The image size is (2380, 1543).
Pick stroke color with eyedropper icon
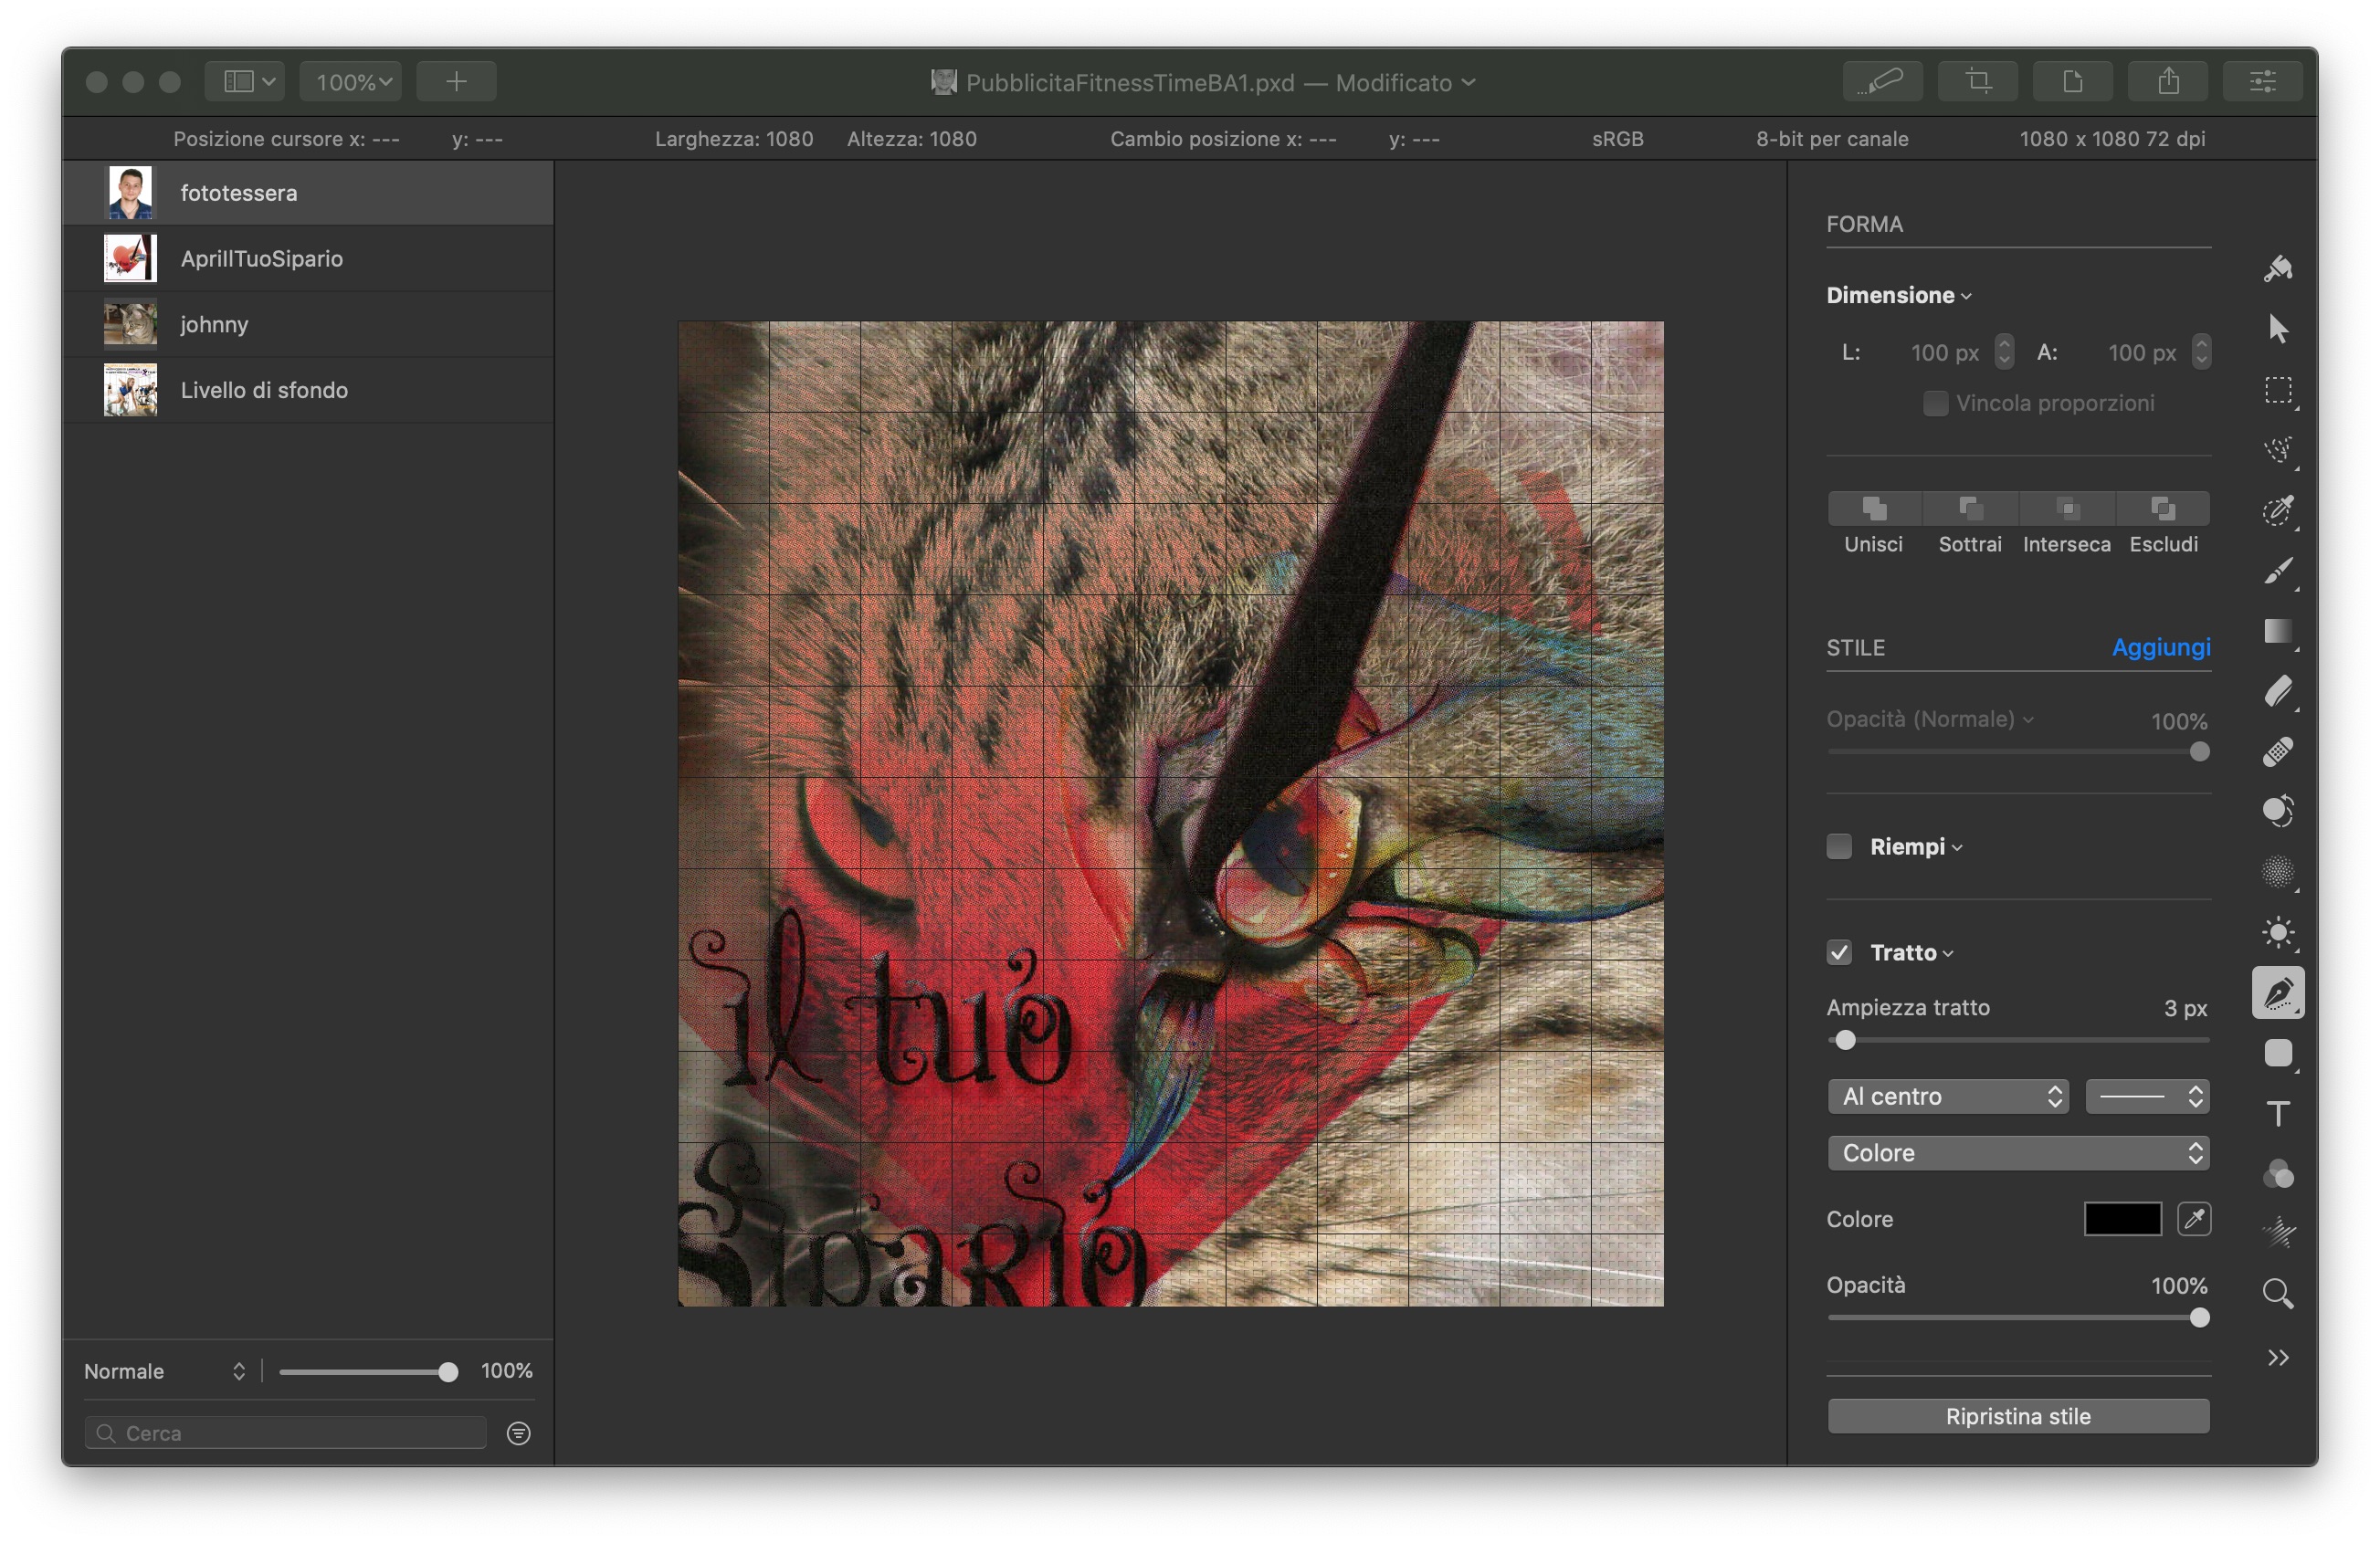[x=2194, y=1219]
